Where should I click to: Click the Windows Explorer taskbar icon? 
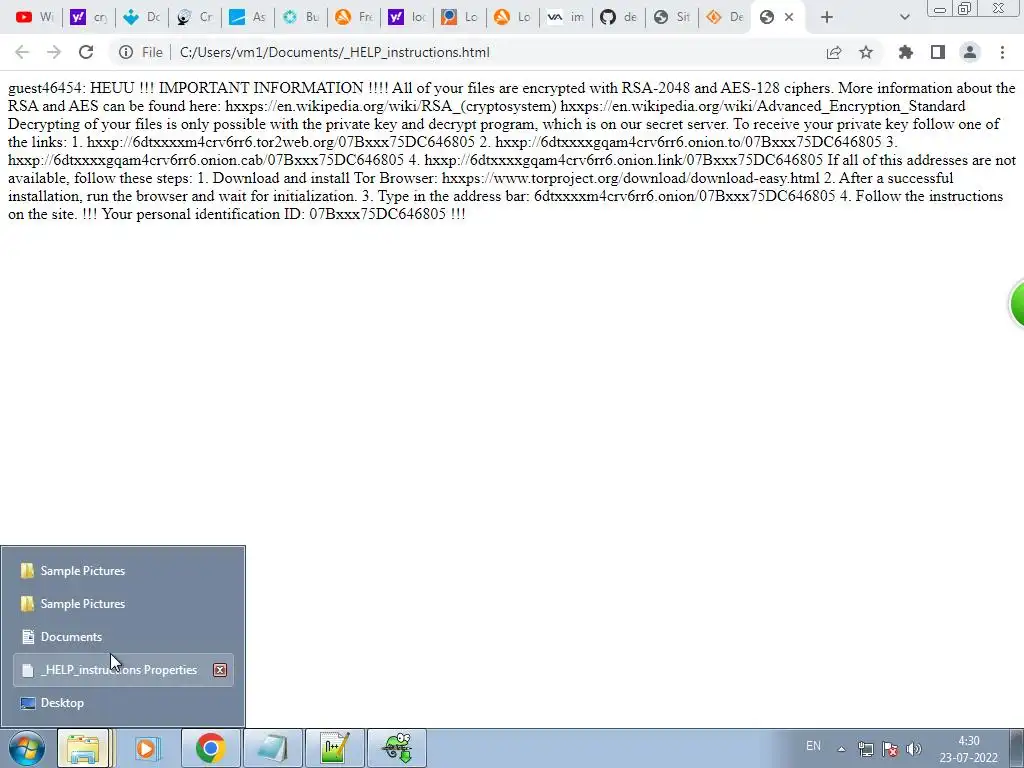[x=84, y=748]
